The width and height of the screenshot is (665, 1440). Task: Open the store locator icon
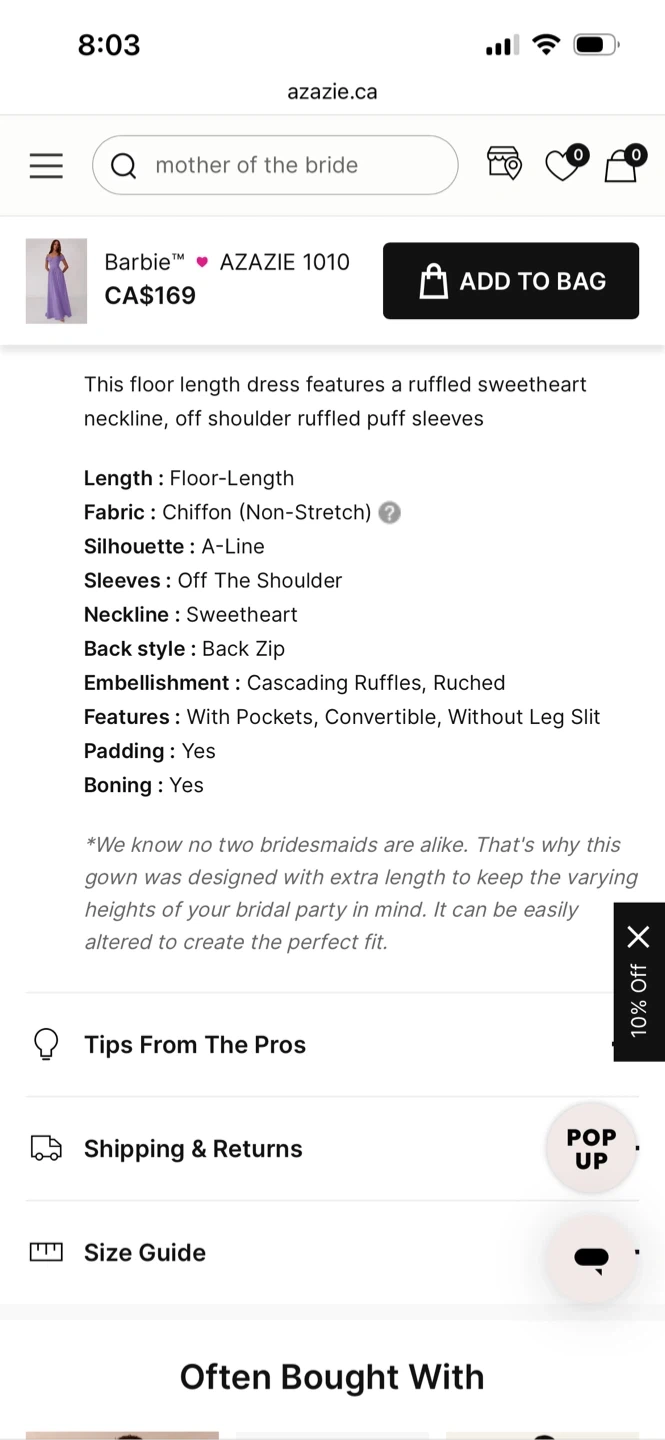504,163
